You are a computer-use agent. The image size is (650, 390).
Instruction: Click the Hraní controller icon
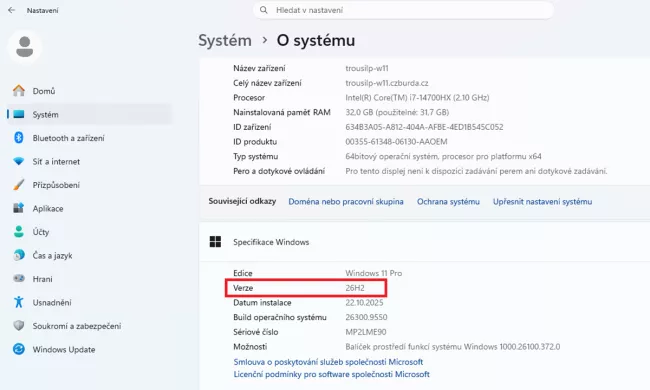(19, 278)
